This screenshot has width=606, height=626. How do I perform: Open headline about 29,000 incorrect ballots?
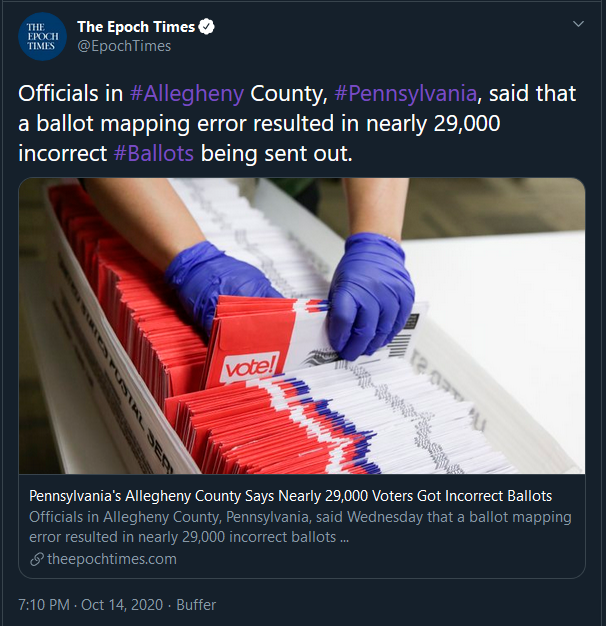click(x=291, y=496)
